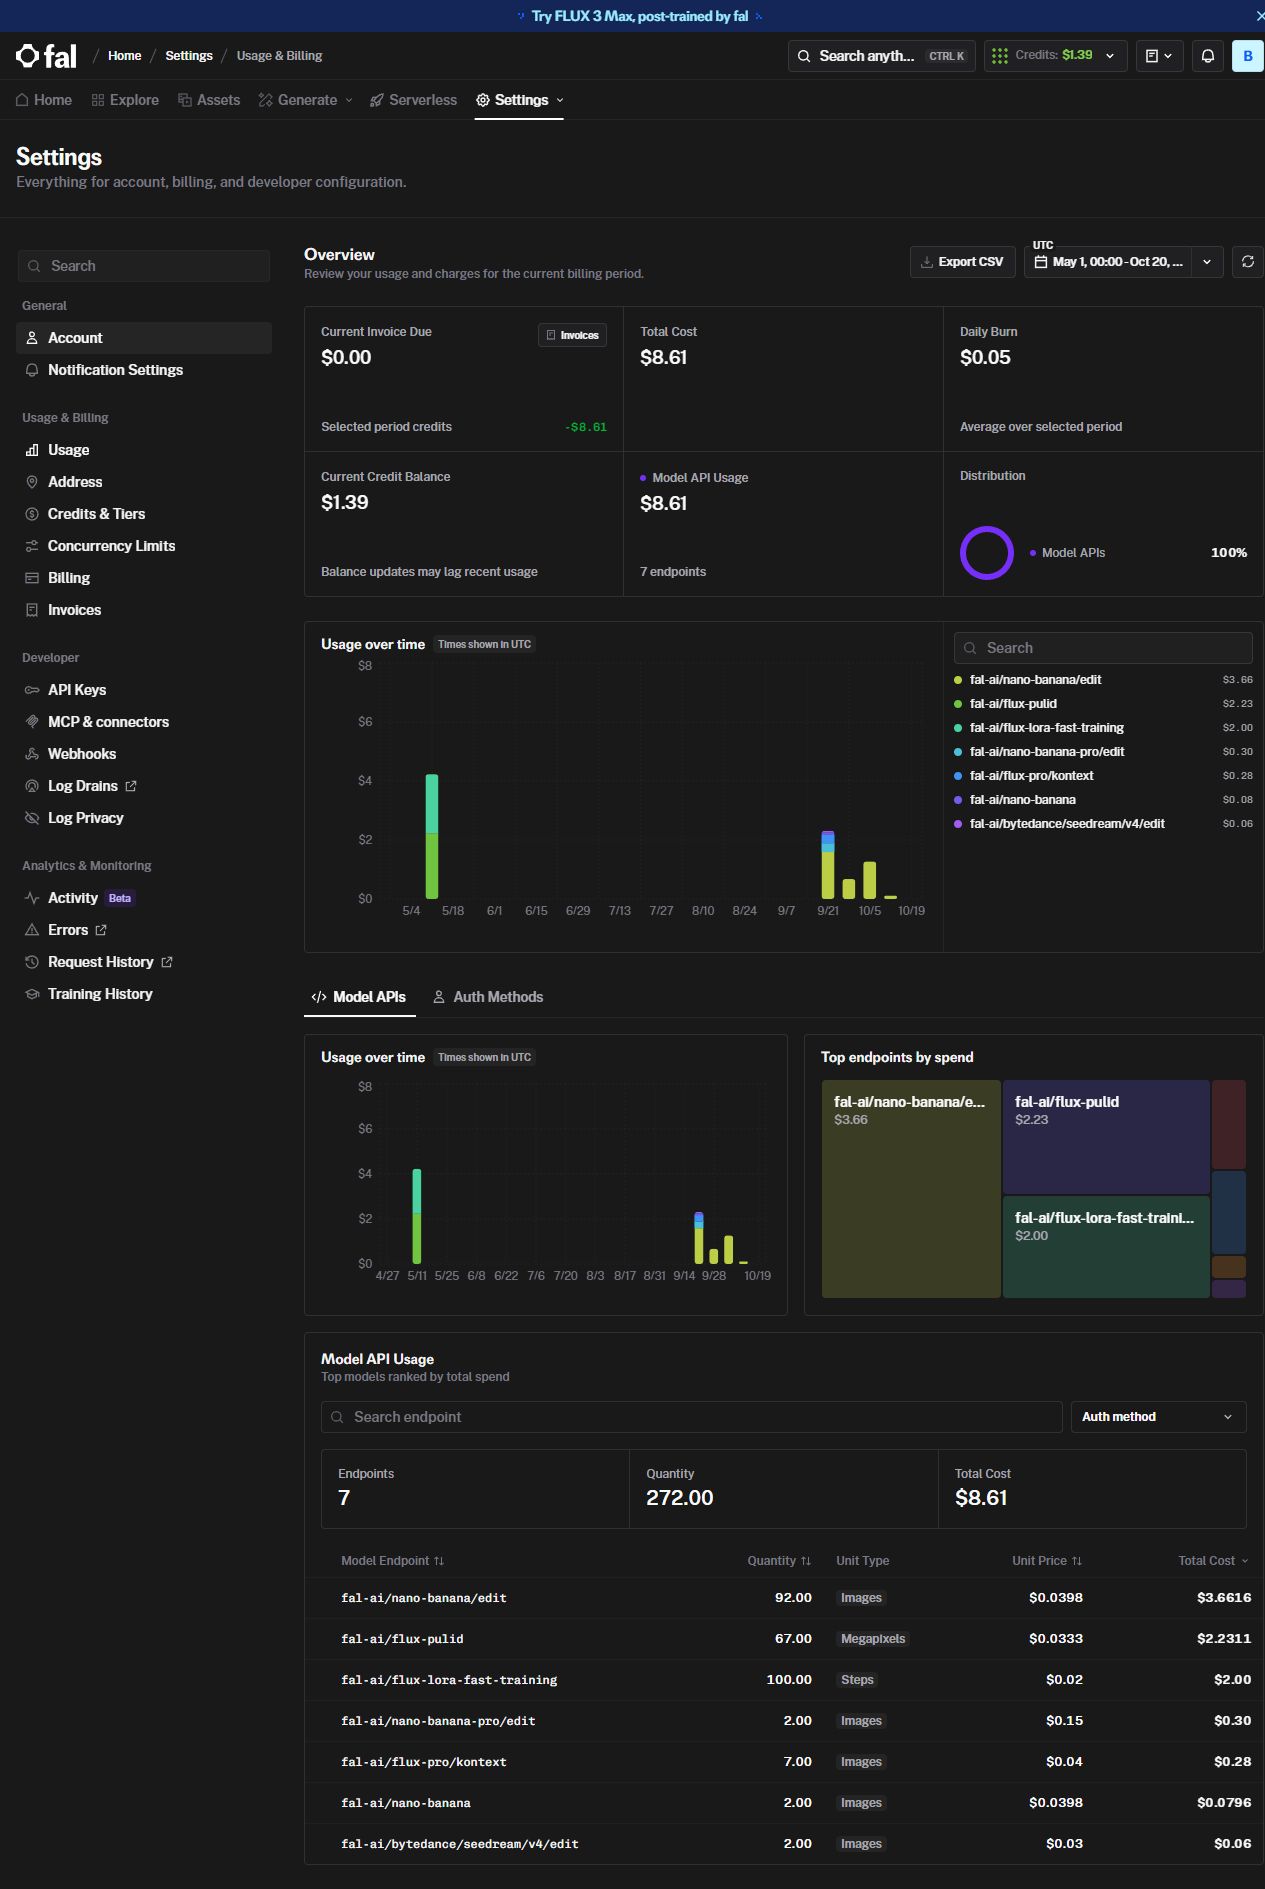Open the date range picker
This screenshot has height=1889, width=1265.
point(1108,262)
